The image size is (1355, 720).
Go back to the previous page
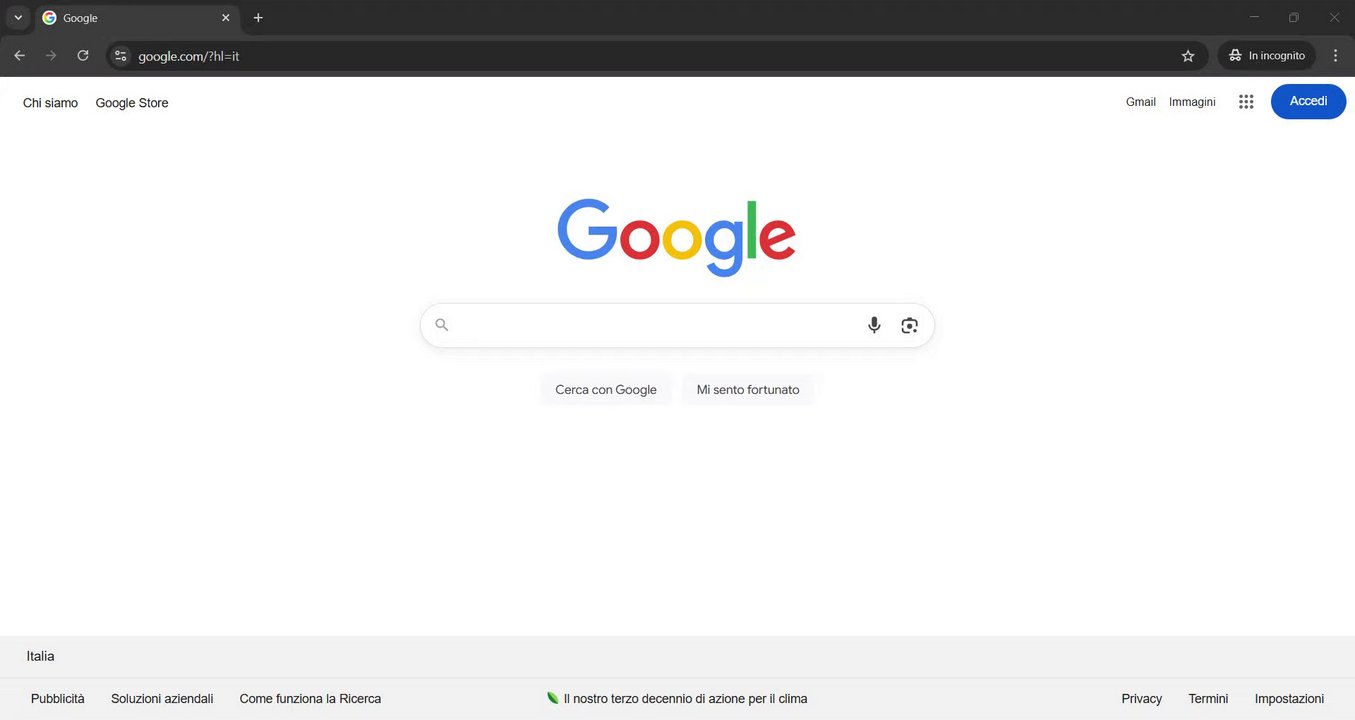19,56
